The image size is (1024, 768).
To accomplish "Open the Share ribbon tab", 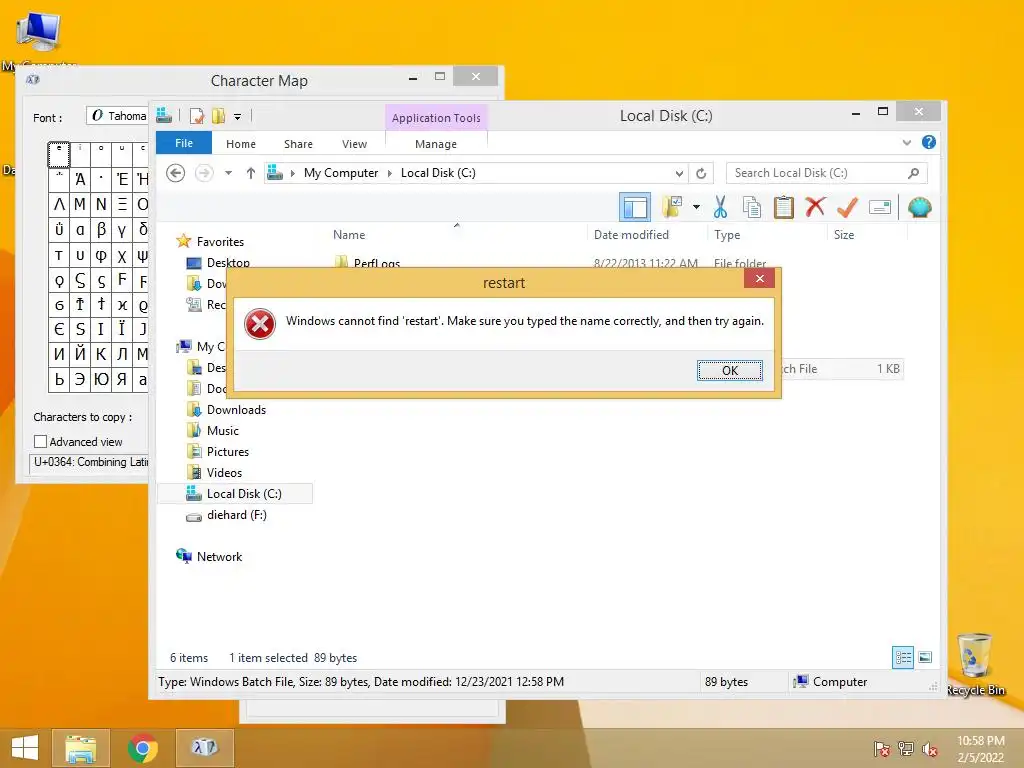I will point(298,144).
